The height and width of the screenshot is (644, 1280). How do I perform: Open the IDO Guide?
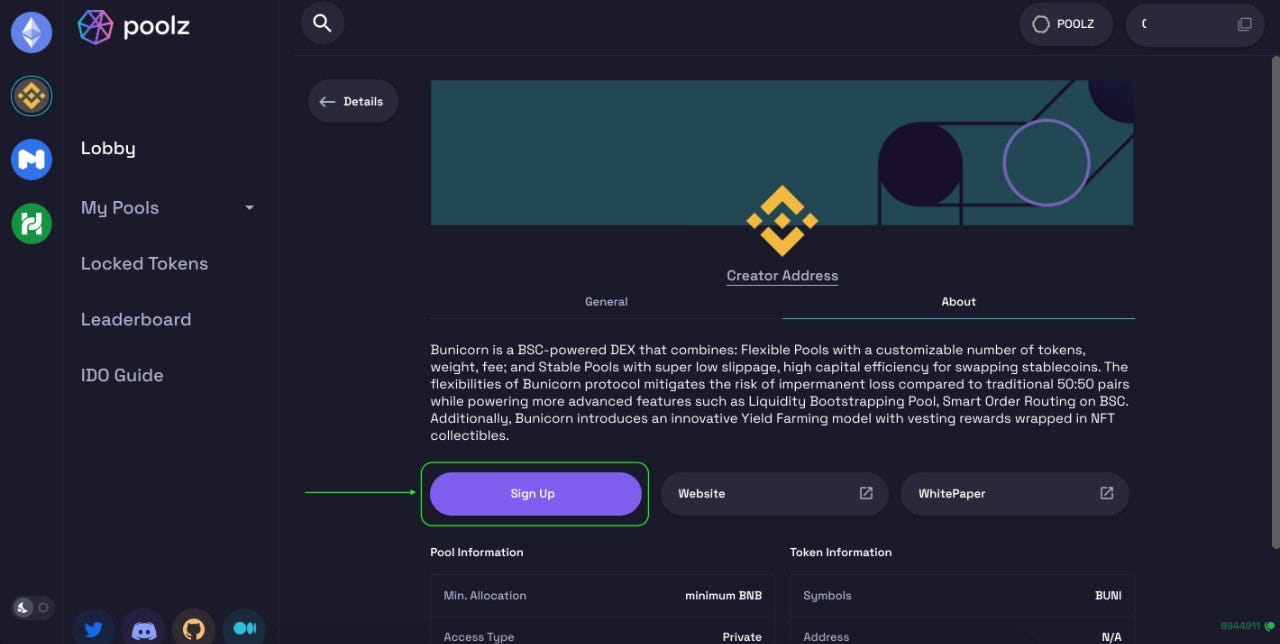point(122,376)
